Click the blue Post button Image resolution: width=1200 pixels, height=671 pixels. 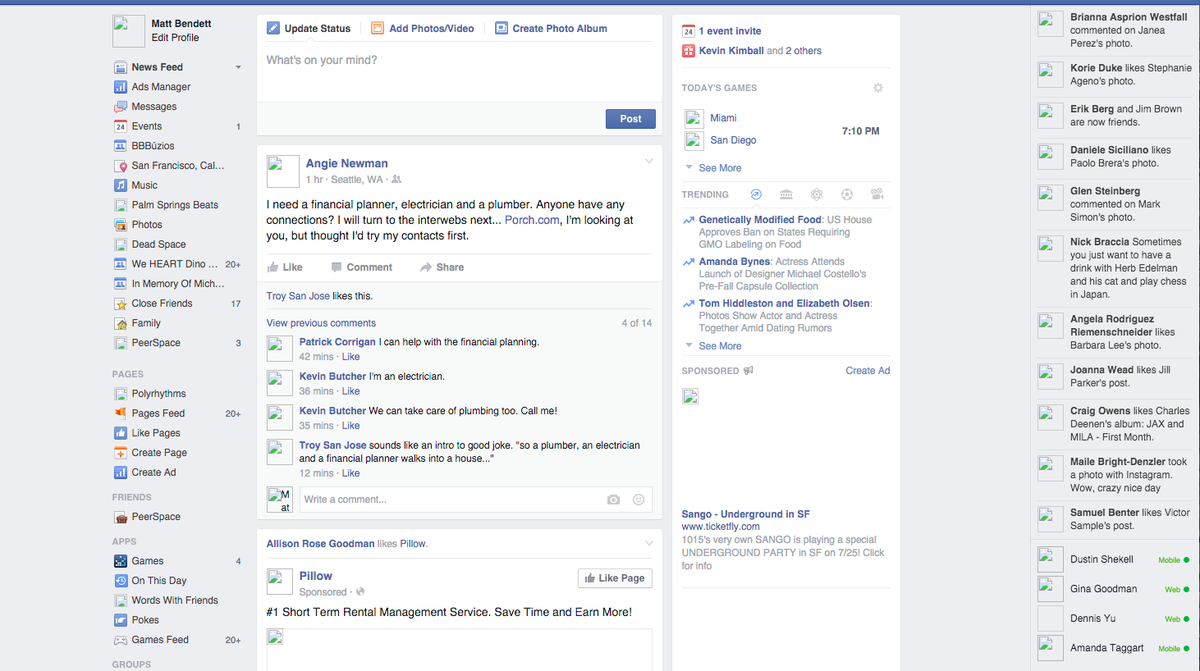click(x=631, y=119)
